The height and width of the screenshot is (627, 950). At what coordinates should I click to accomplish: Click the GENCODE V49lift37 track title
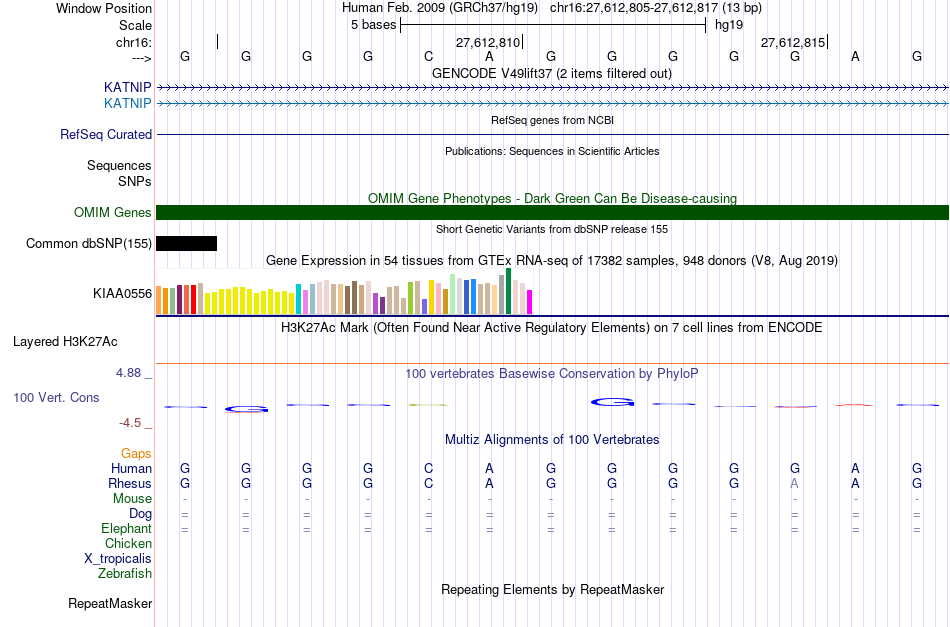tap(551, 73)
